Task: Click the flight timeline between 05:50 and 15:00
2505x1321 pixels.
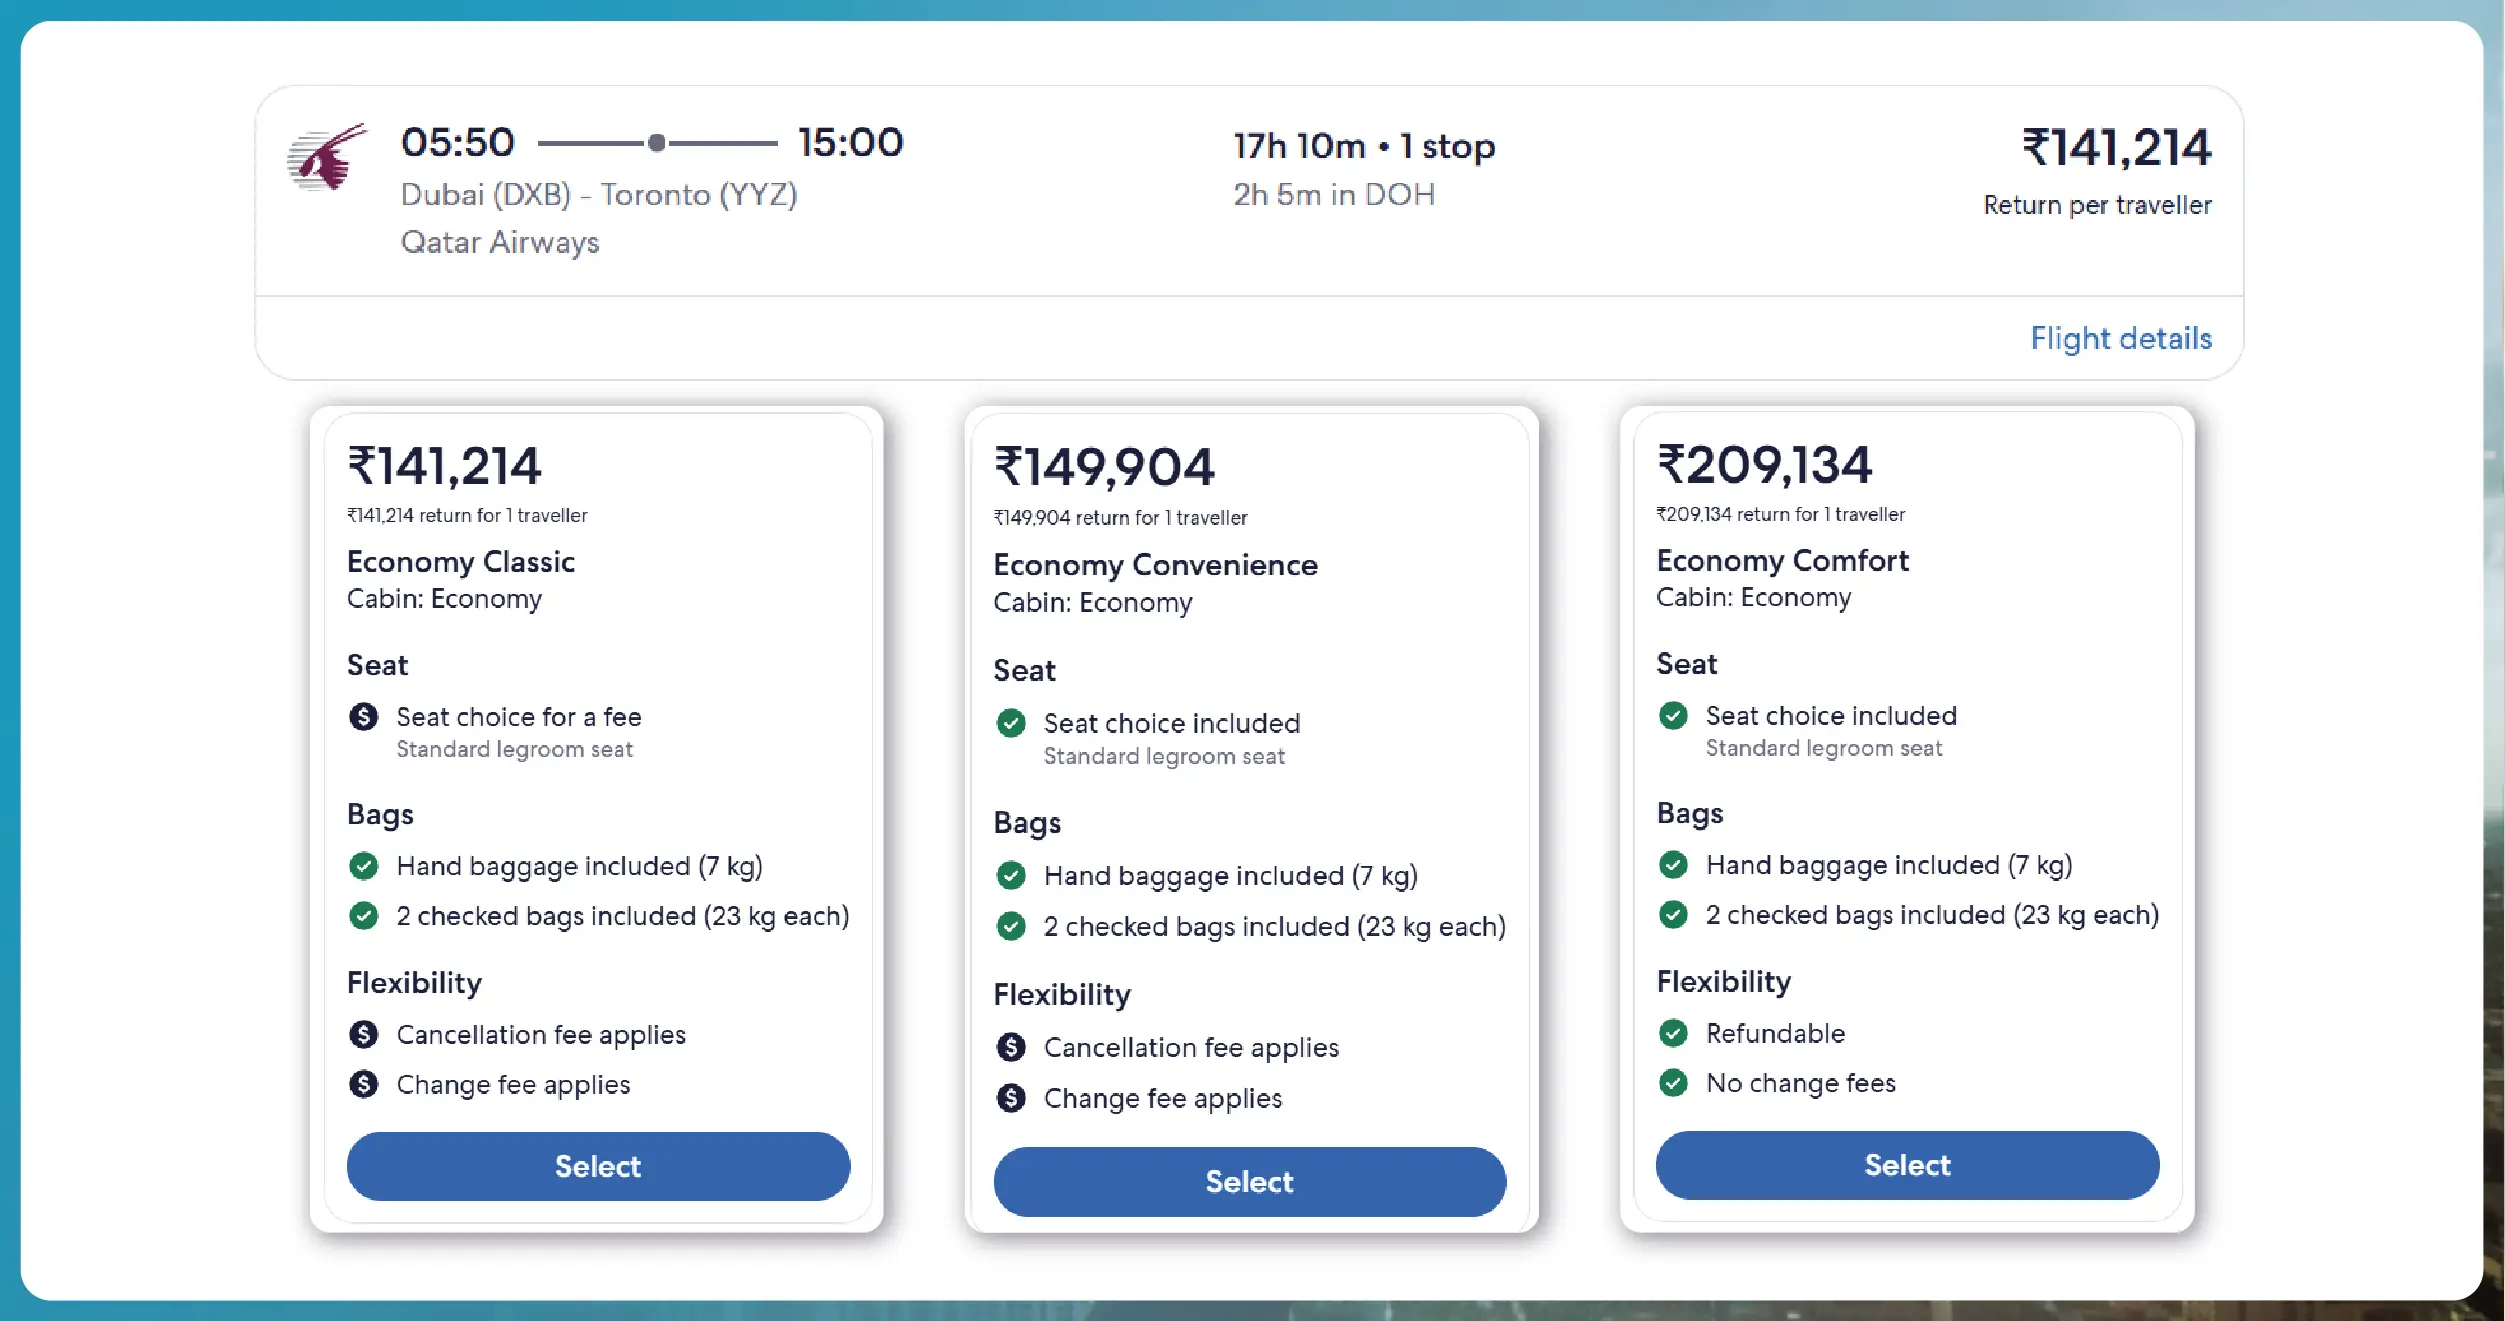Action: click(657, 143)
